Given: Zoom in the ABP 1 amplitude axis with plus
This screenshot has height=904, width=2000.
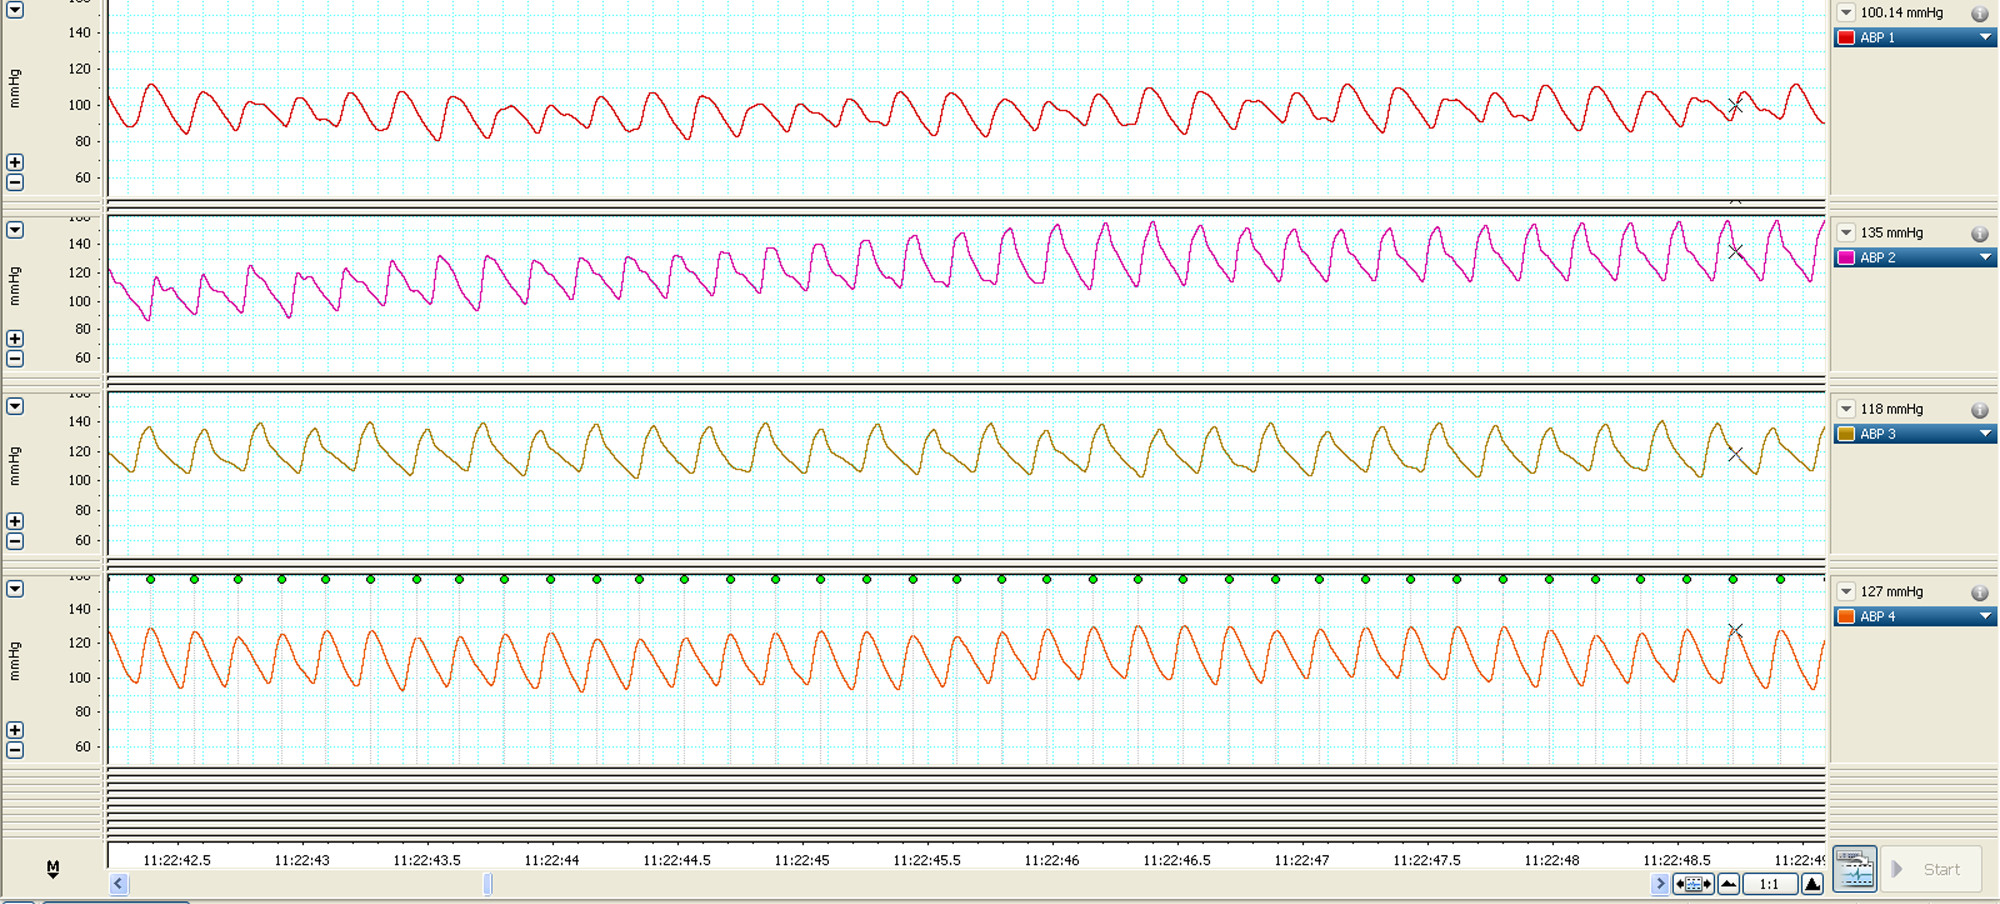Looking at the screenshot, I should (x=15, y=162).
